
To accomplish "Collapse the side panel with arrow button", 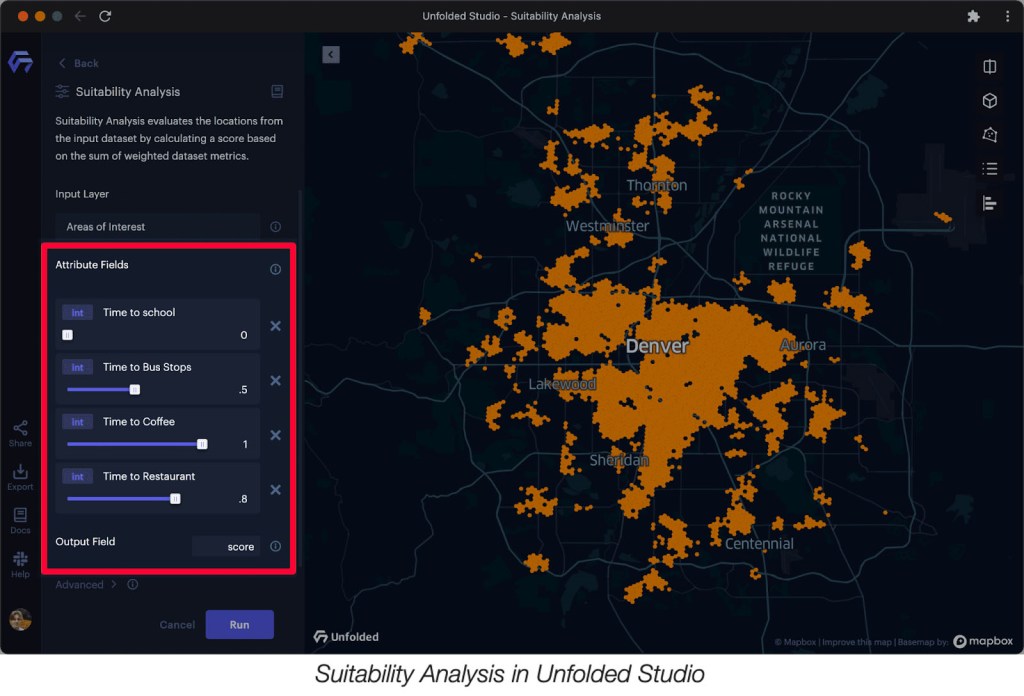I will (x=331, y=54).
